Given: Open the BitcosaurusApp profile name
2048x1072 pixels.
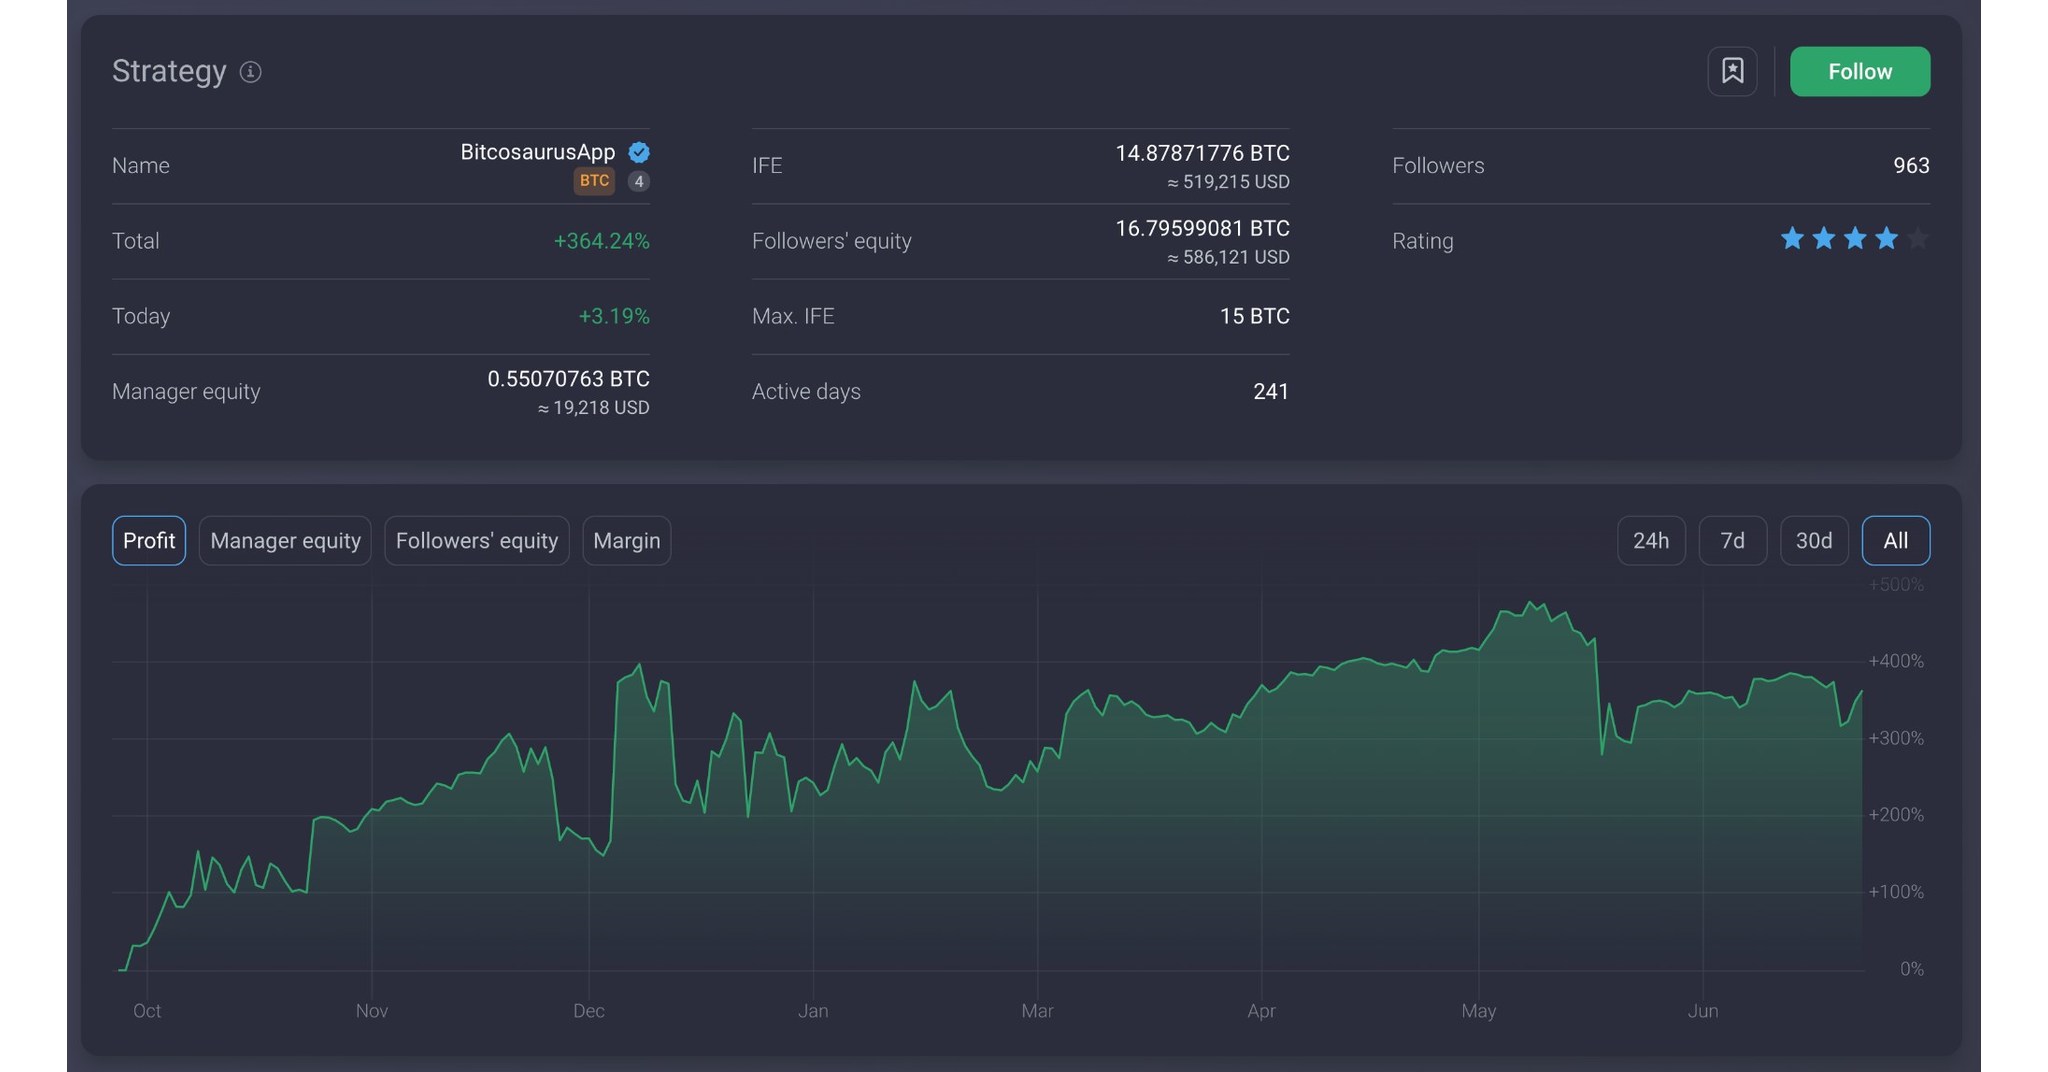Looking at the screenshot, I should tap(536, 152).
